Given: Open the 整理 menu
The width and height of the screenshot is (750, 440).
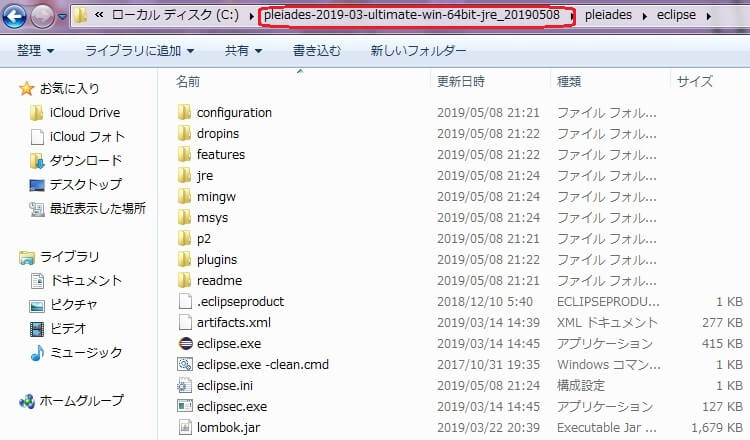Looking at the screenshot, I should click(35, 50).
